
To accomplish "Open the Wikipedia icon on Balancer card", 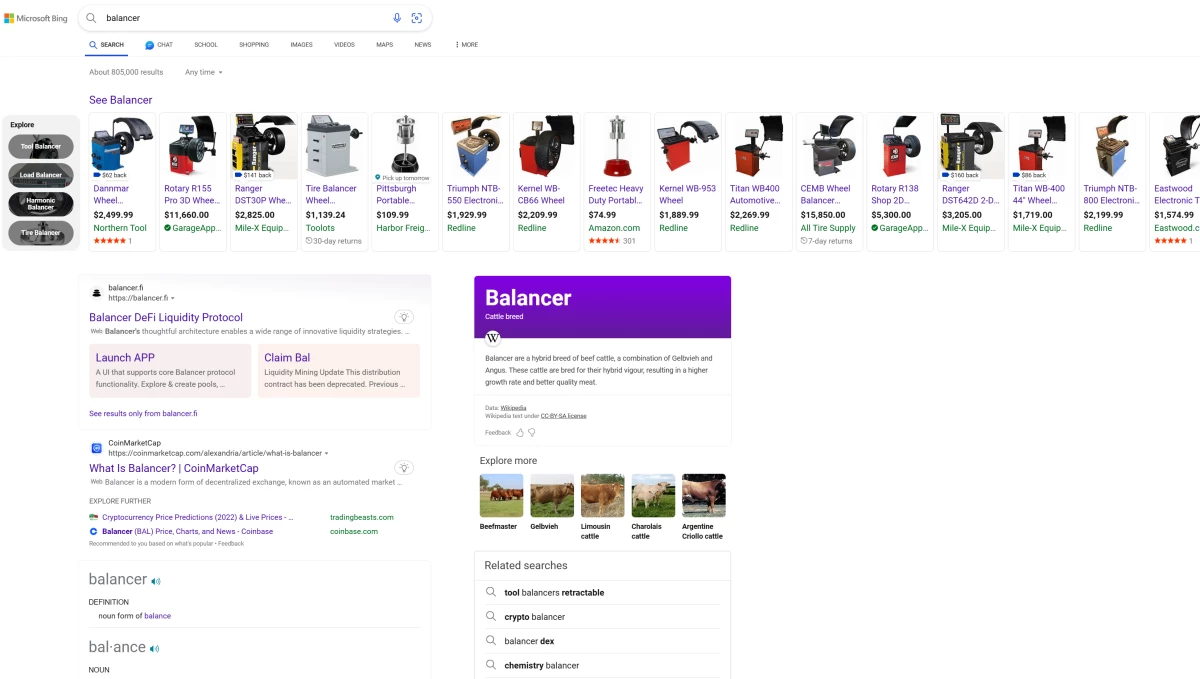I will (493, 338).
